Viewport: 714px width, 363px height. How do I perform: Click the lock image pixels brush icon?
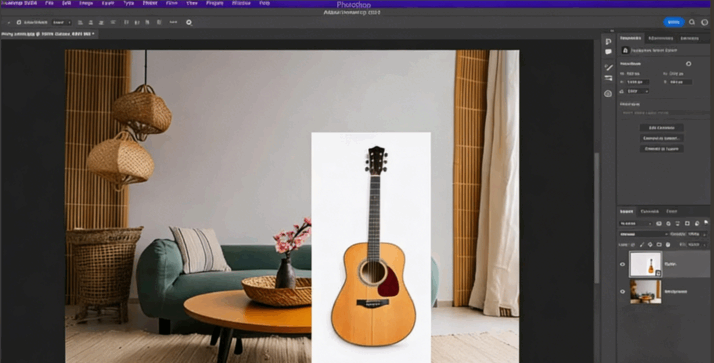coord(642,245)
